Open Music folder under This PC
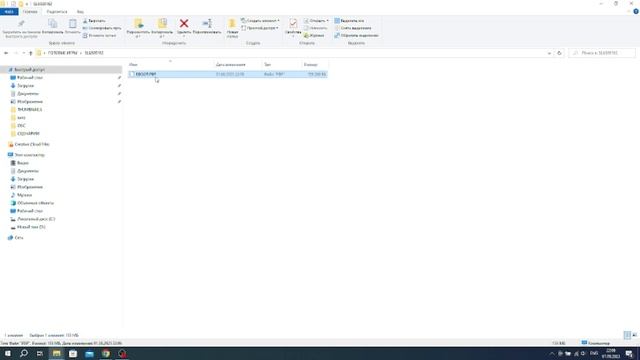640x360 pixels. click(24, 195)
